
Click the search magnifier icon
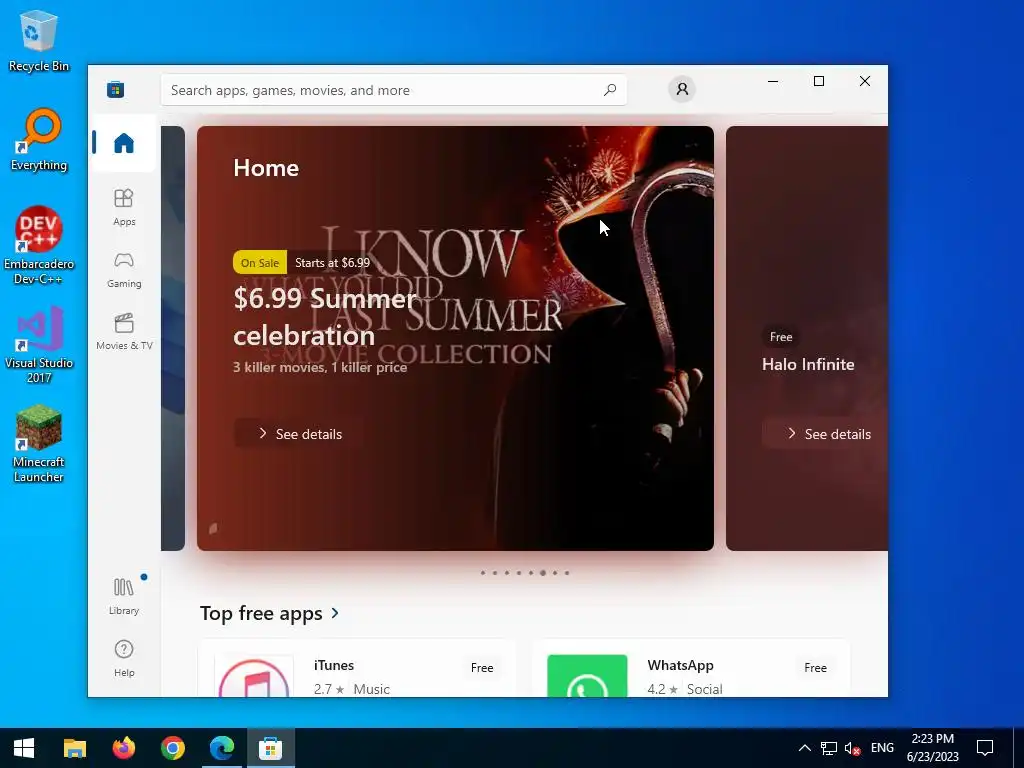[x=610, y=90]
